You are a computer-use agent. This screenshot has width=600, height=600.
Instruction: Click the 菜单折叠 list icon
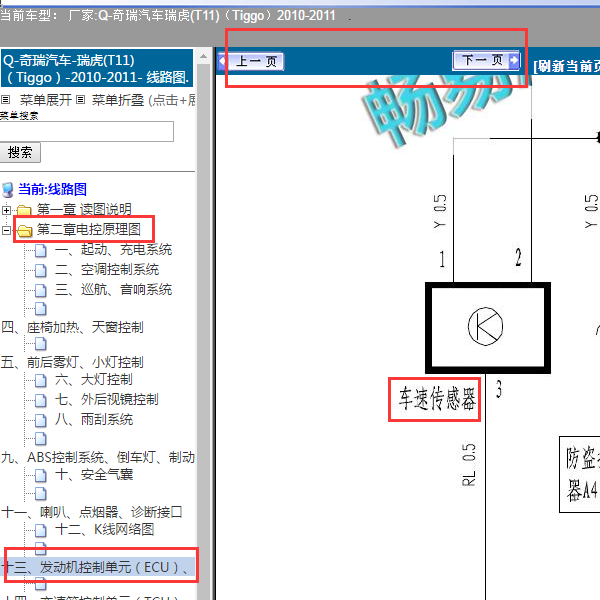point(80,100)
